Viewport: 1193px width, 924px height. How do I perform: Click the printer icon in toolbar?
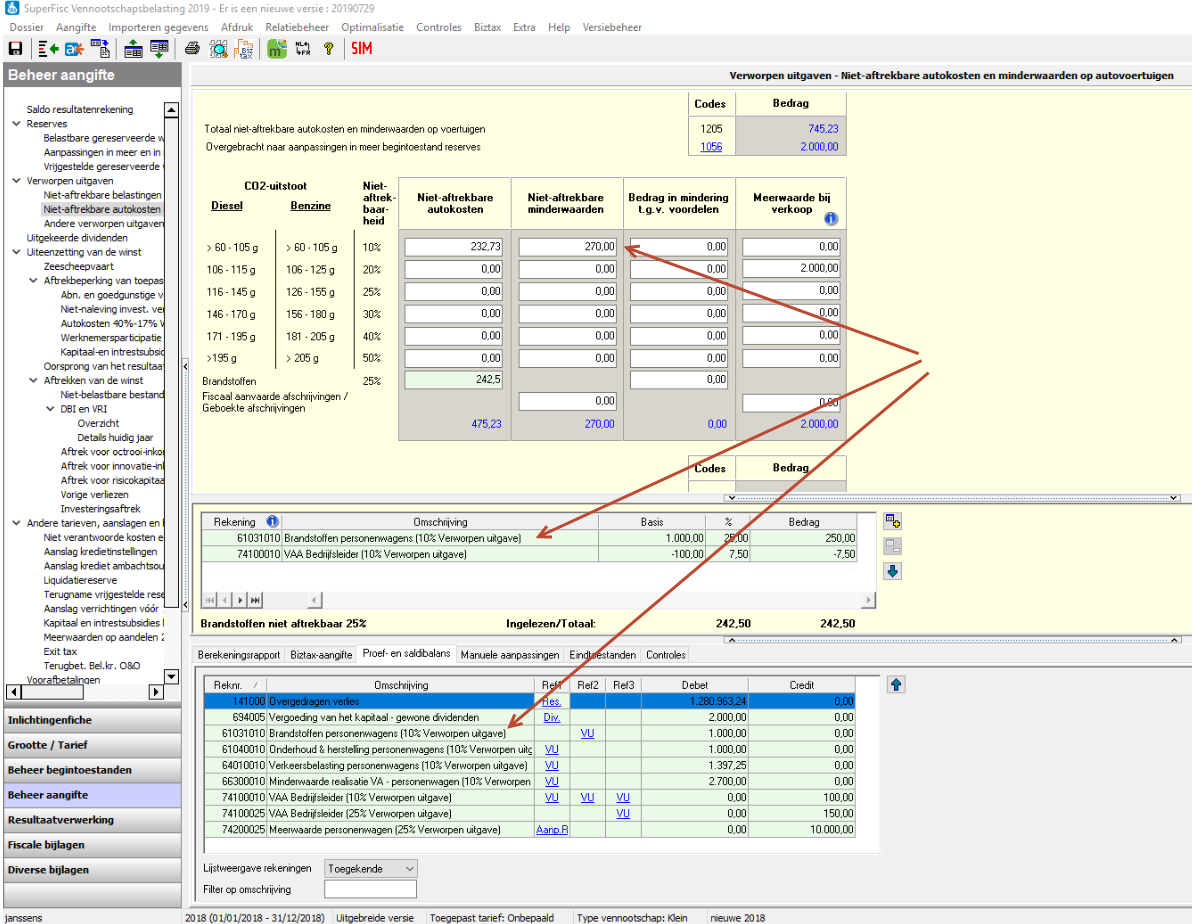(193, 48)
